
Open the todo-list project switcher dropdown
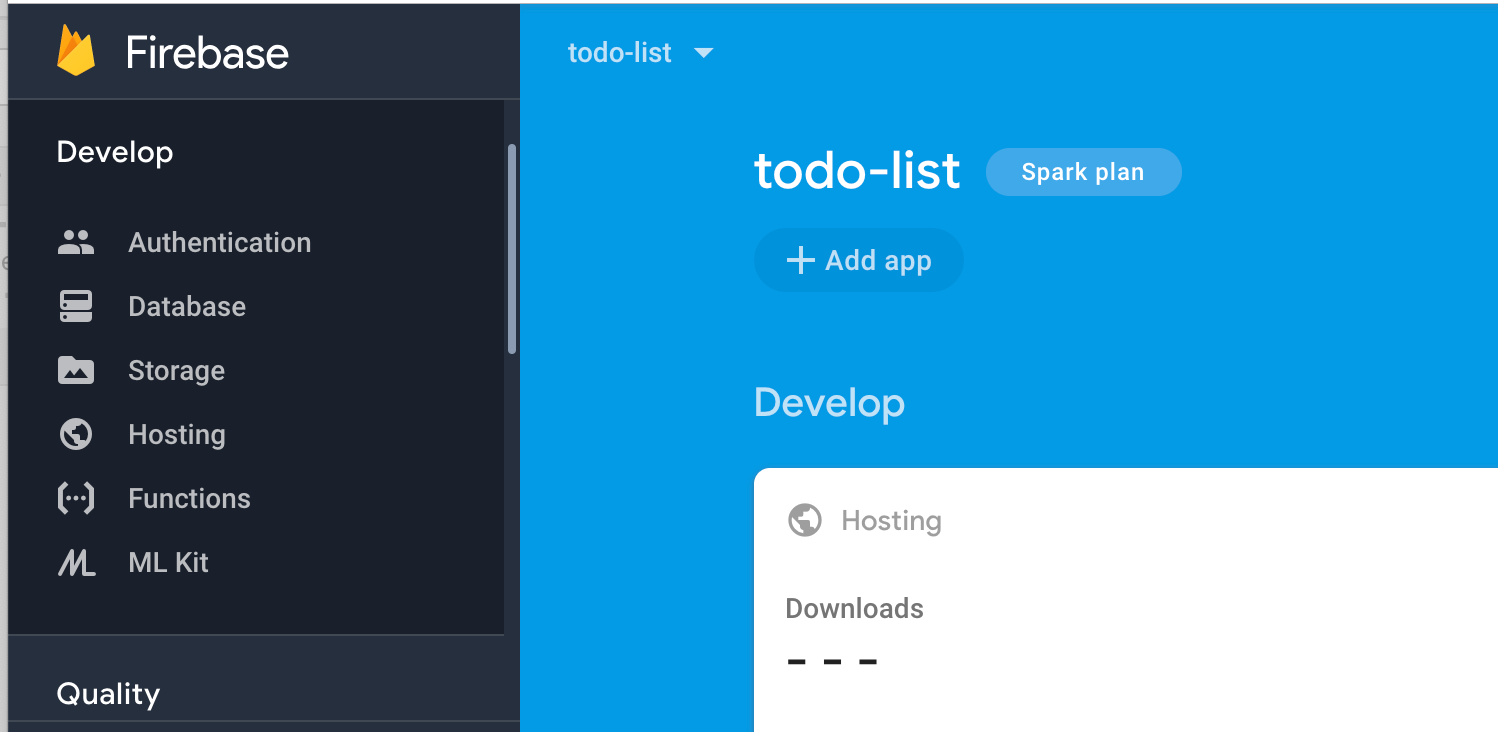coord(620,53)
